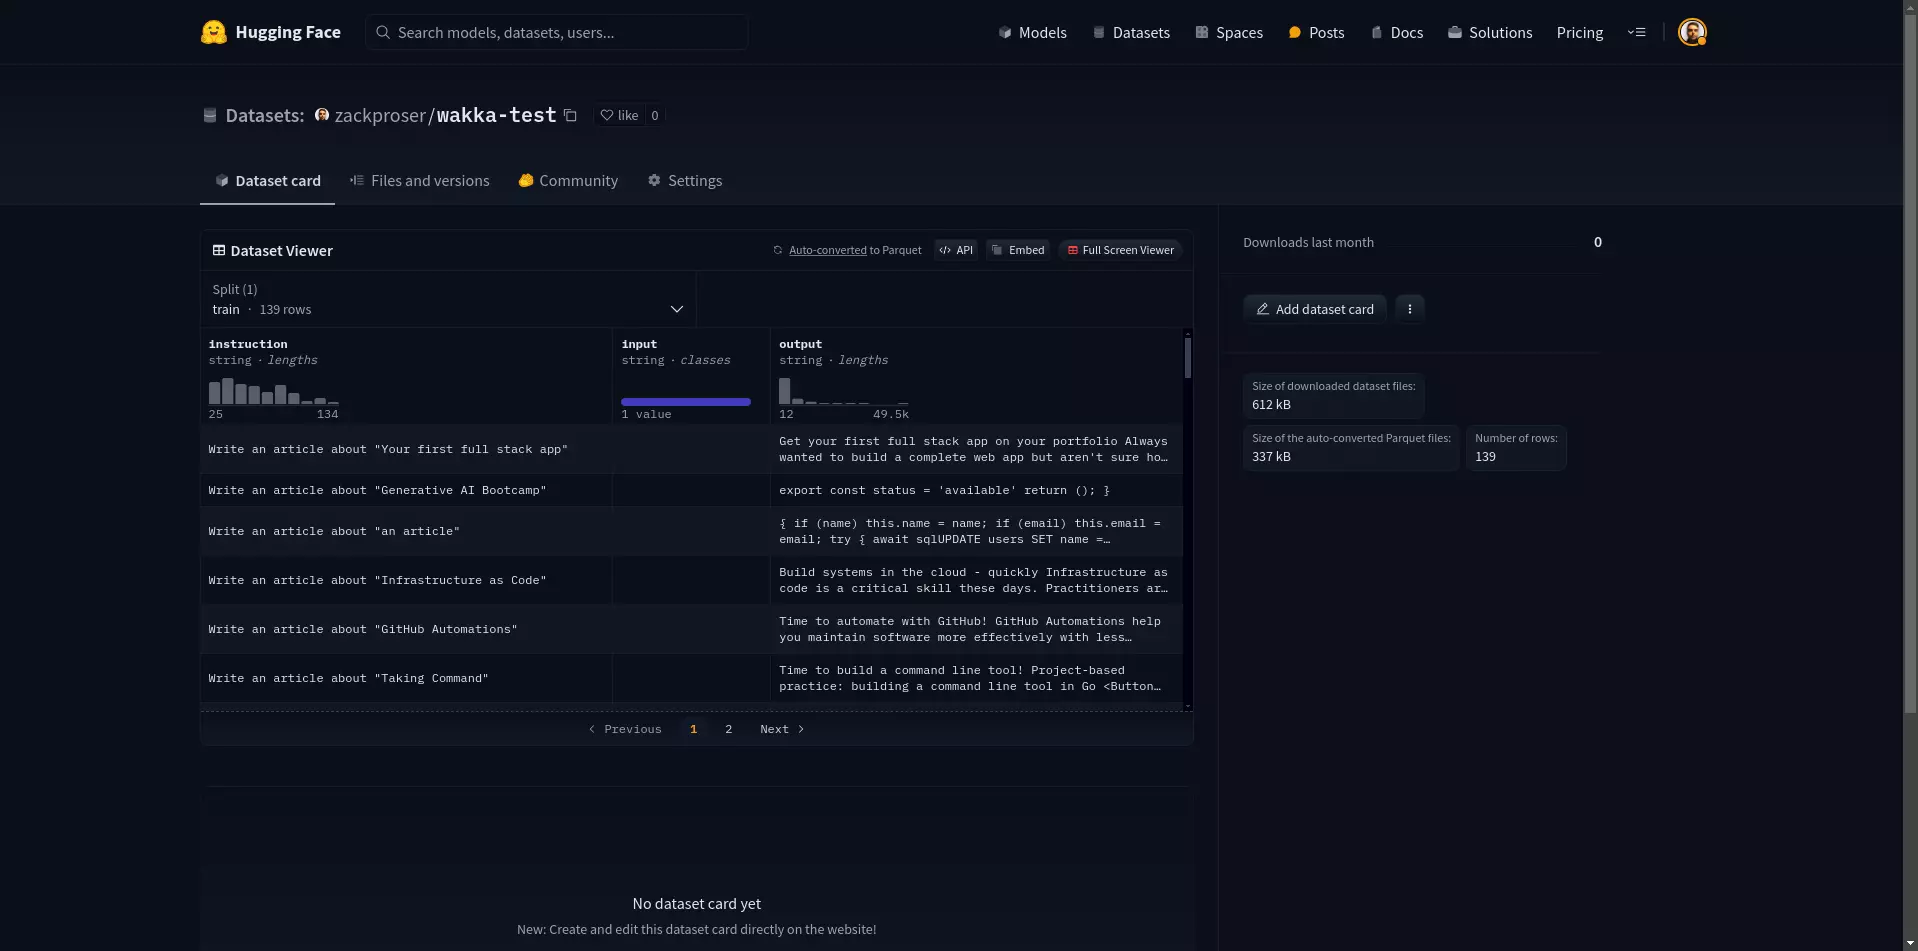Go to the Next page of rows
1918x951 pixels.
tap(781, 729)
